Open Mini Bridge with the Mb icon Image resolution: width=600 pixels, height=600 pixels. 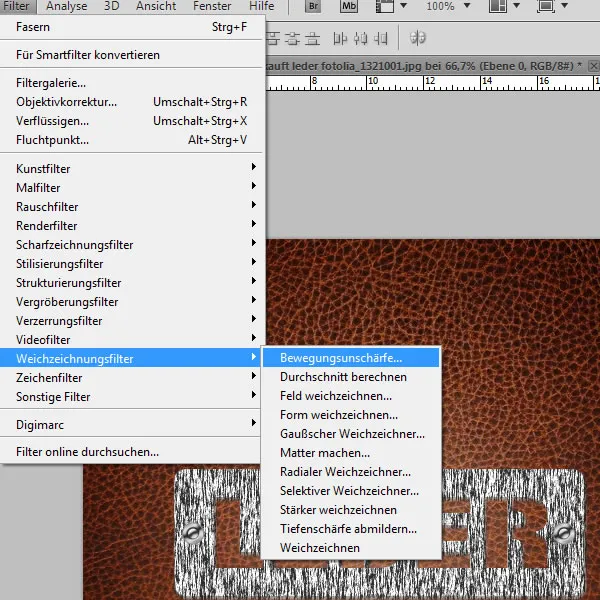click(x=349, y=7)
